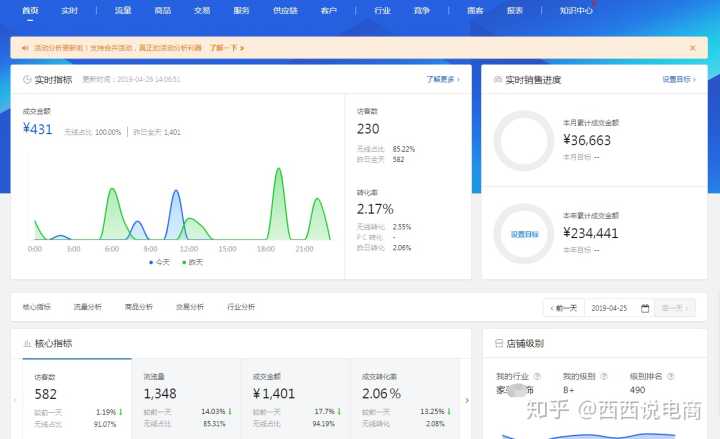Toggle the 今天 series in the chart legend
Viewport: 720px width, 439px height.
(158, 262)
